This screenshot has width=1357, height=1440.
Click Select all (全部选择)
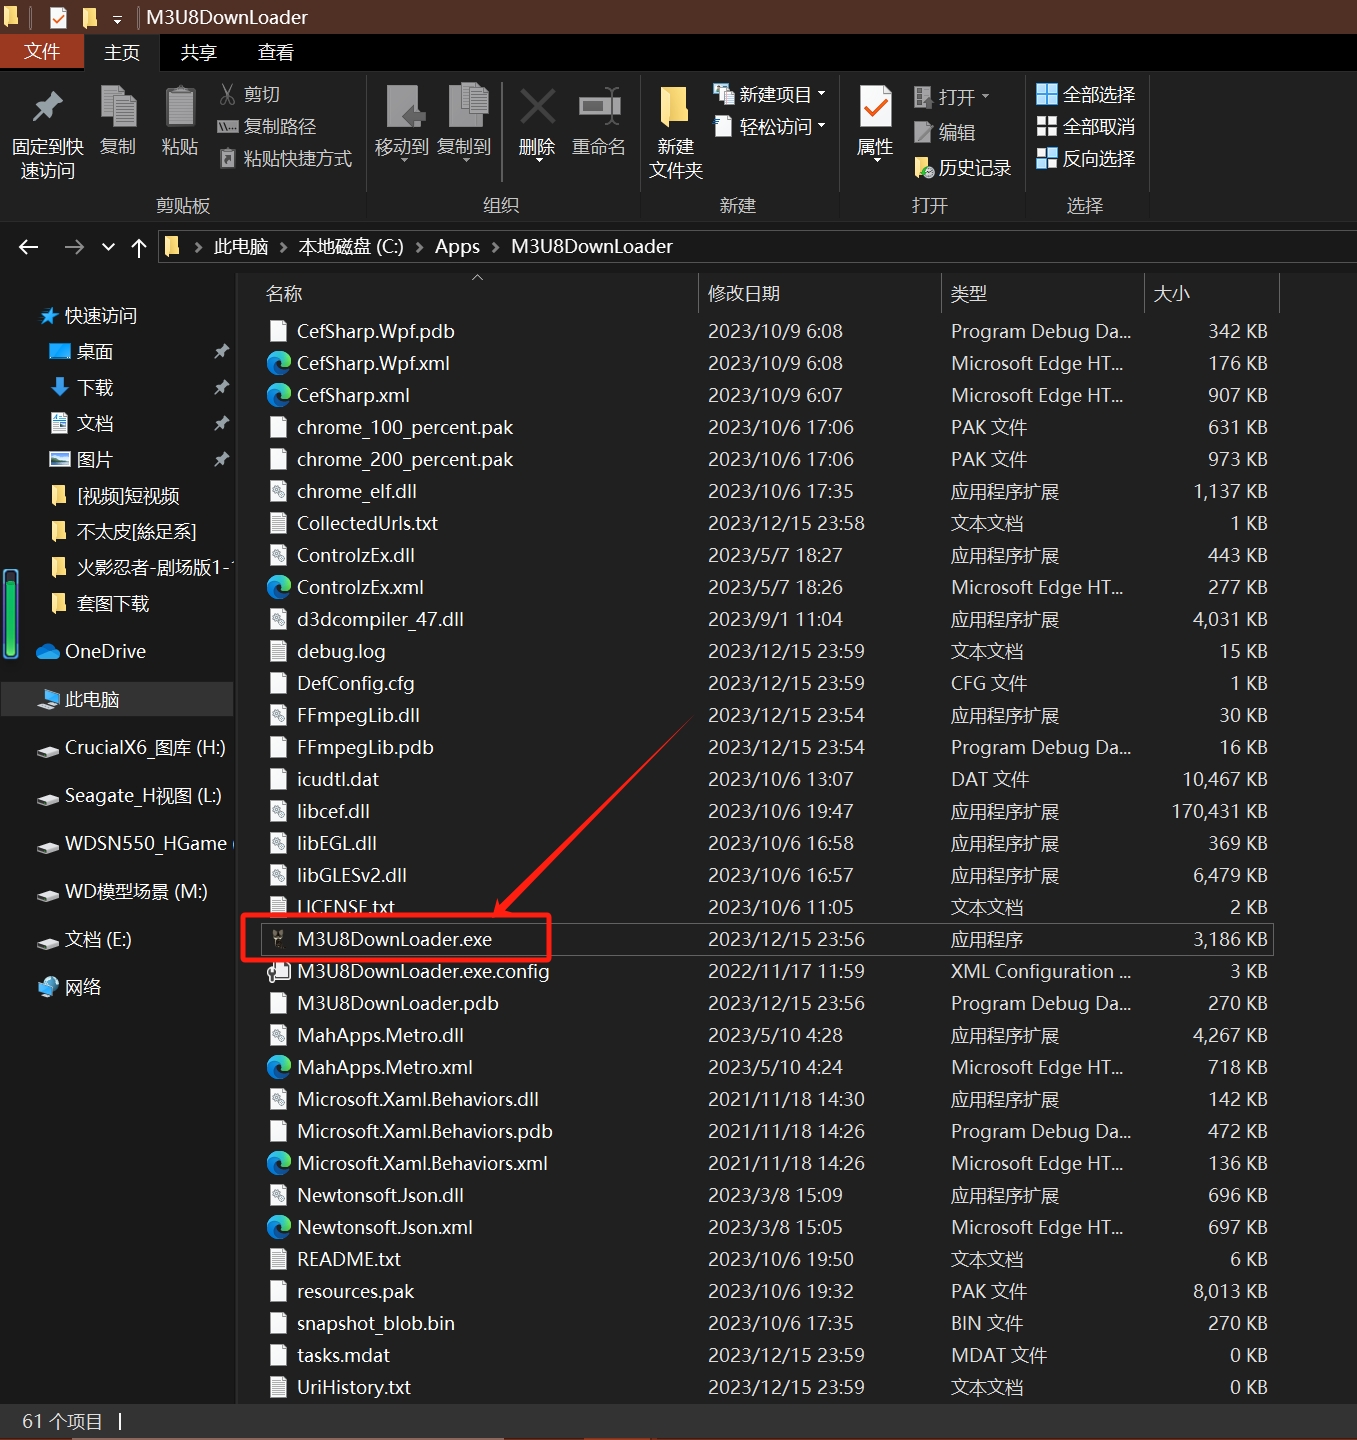point(1086,94)
